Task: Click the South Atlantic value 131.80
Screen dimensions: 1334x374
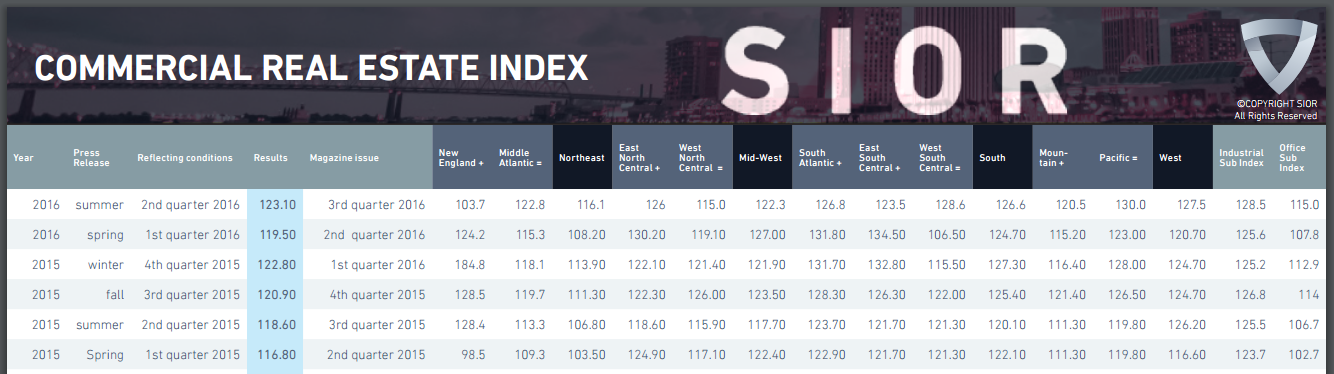Action: (827, 235)
